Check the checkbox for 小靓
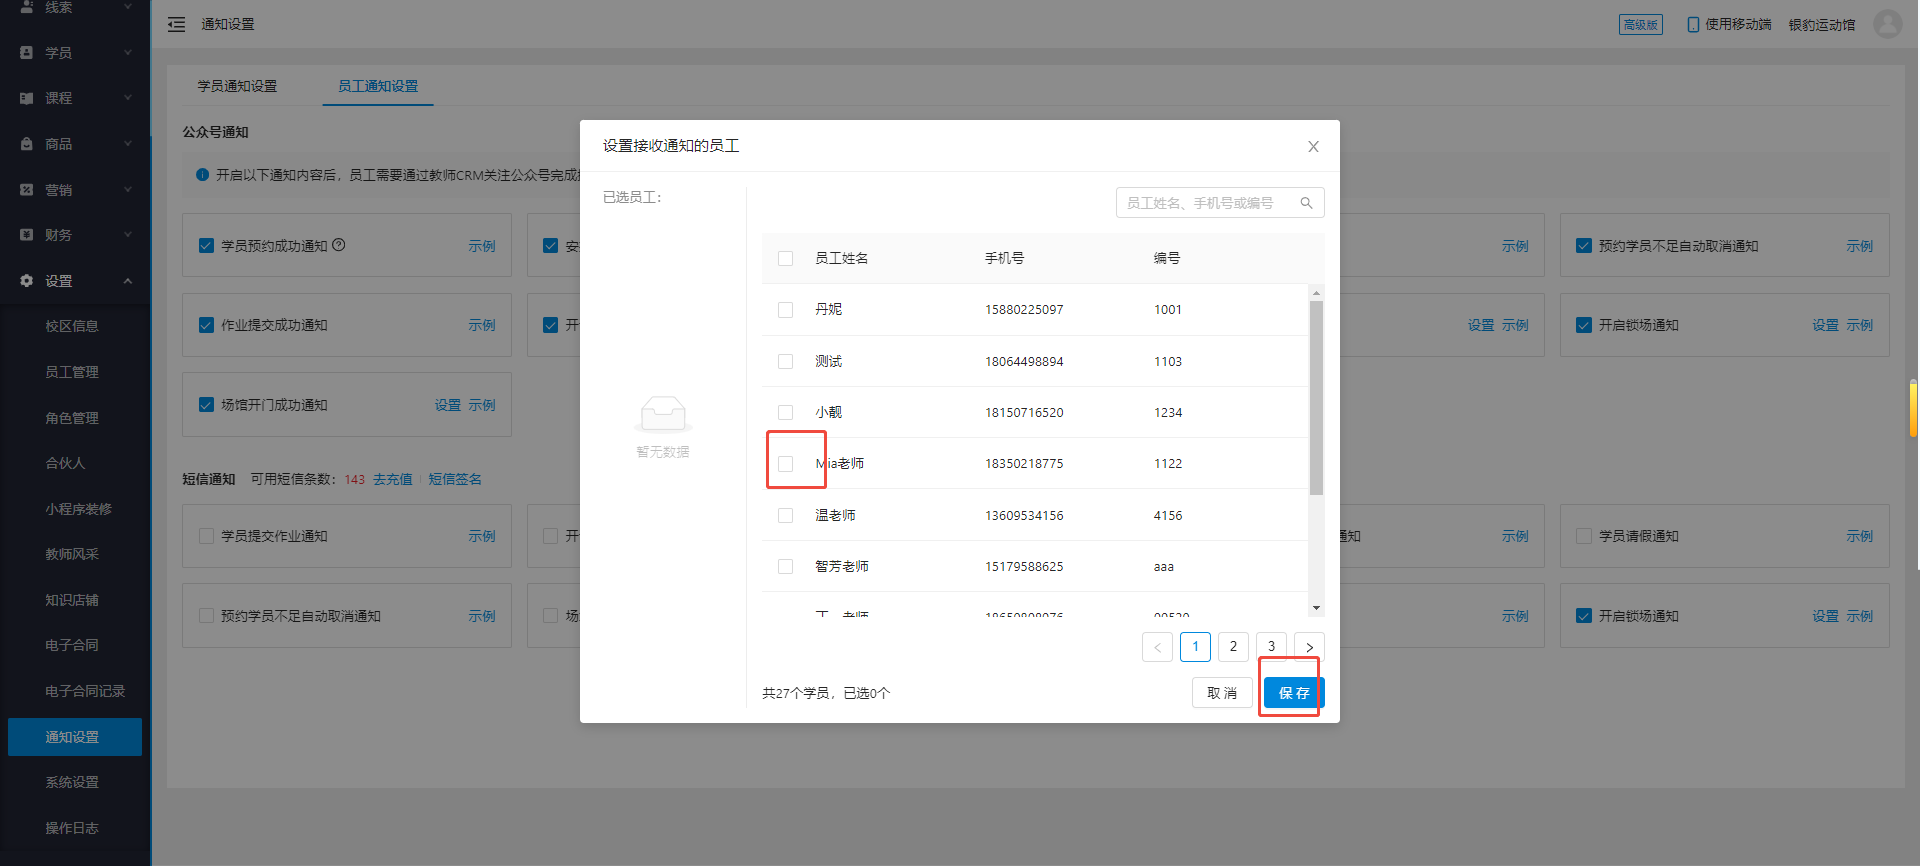The height and width of the screenshot is (866, 1920). pyautogui.click(x=785, y=412)
